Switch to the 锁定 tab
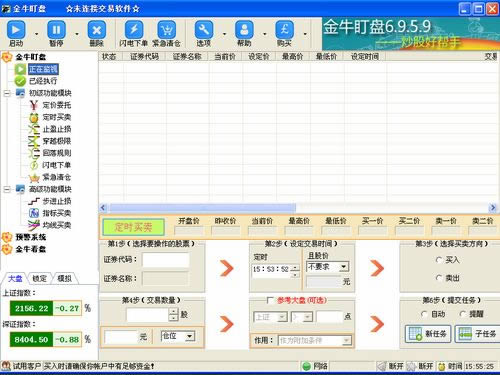Image resolution: width=500 pixels, height=375 pixels. 39,278
